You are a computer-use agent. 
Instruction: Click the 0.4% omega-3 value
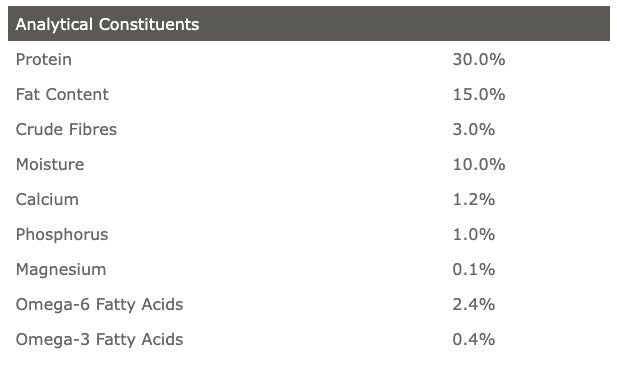[474, 339]
